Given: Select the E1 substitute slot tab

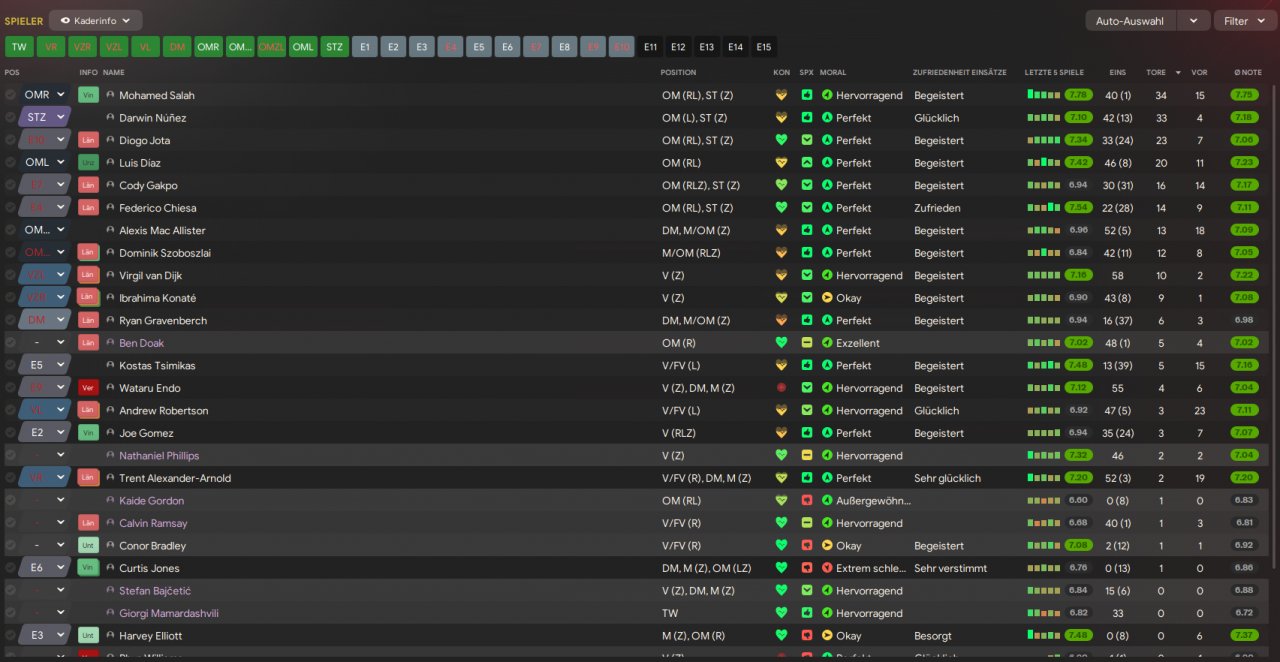Looking at the screenshot, I should click(x=365, y=47).
